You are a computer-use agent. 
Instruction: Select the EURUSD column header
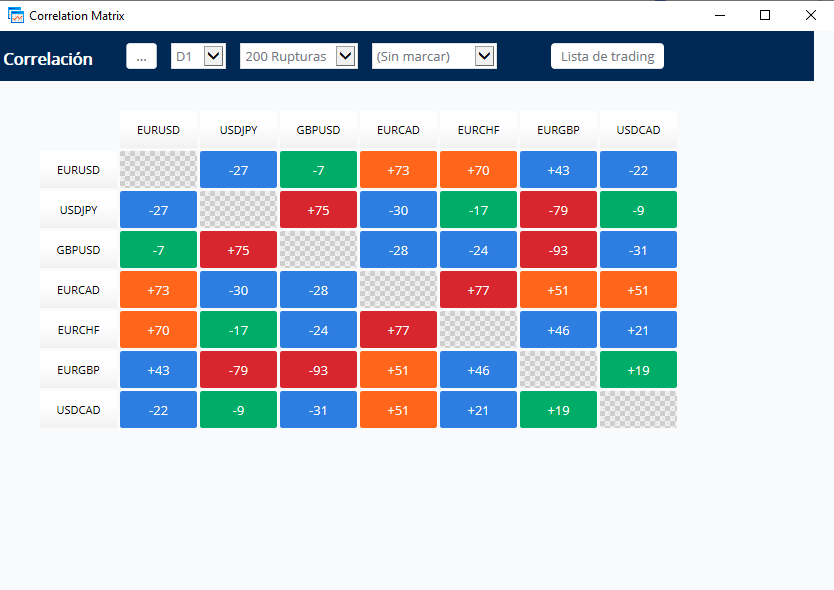tap(159, 130)
